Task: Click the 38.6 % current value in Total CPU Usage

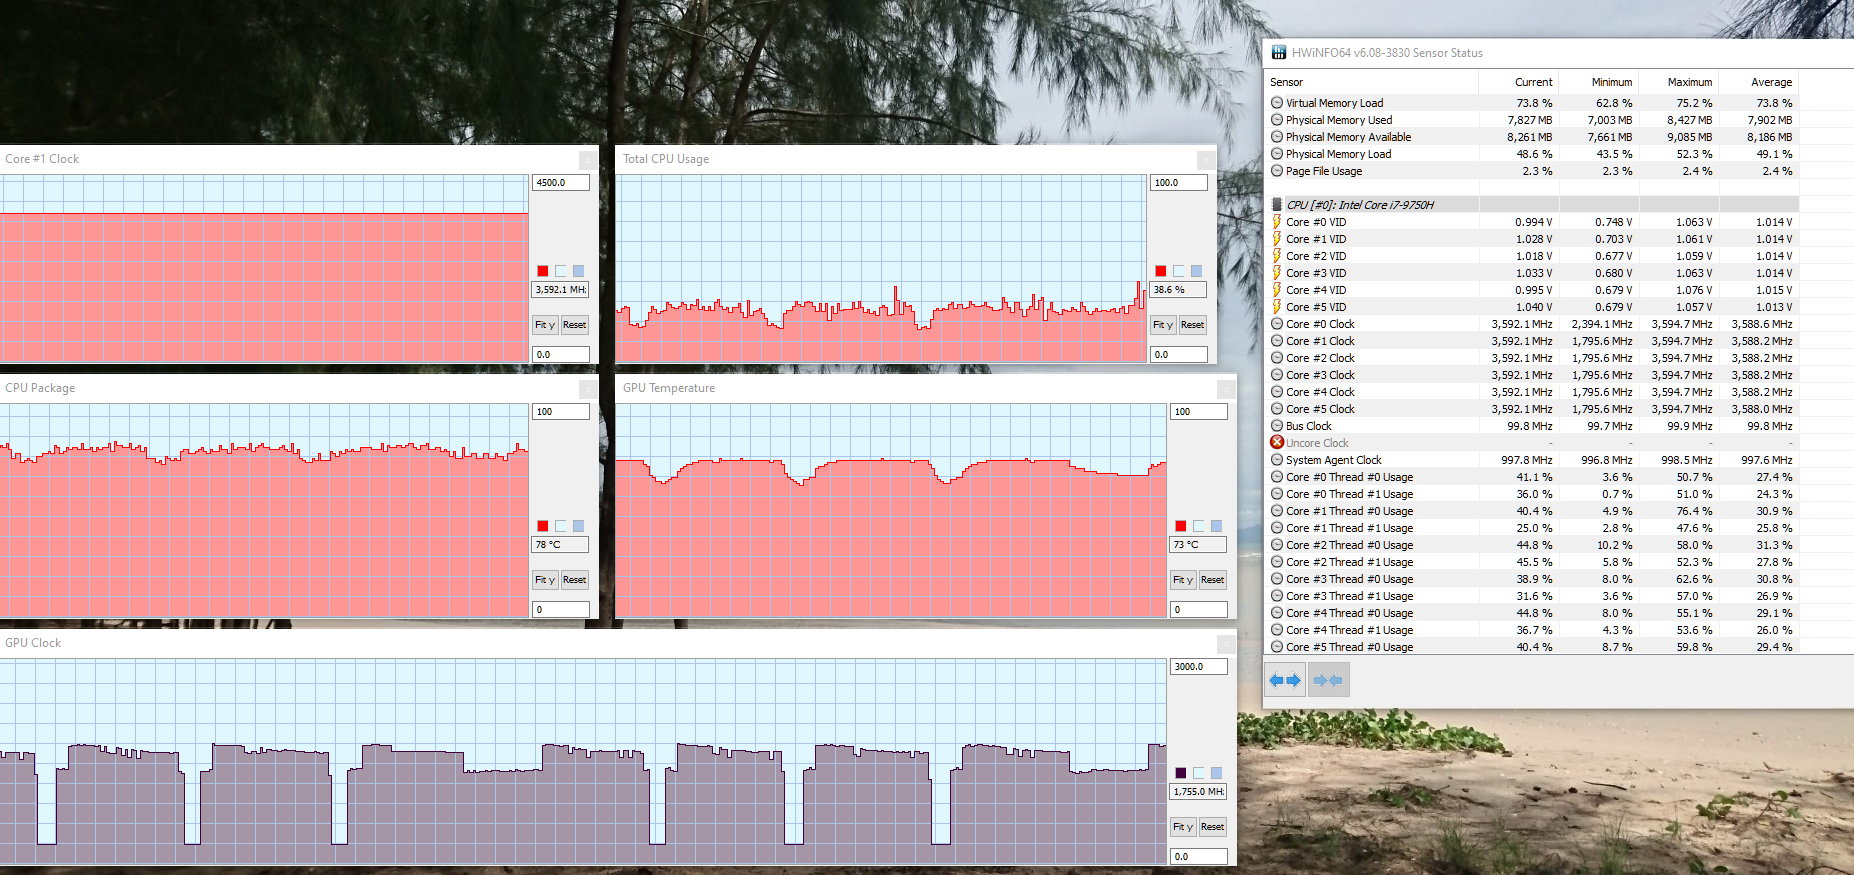Action: (1178, 290)
